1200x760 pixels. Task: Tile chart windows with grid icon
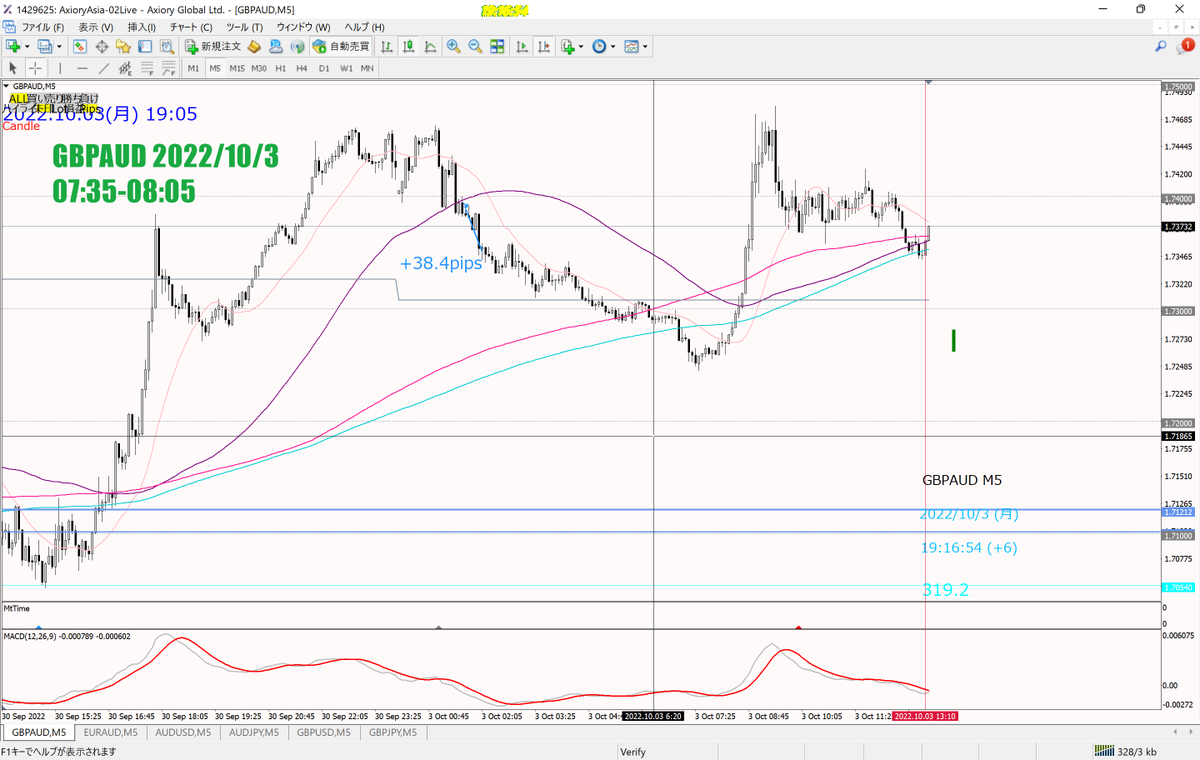coord(497,46)
